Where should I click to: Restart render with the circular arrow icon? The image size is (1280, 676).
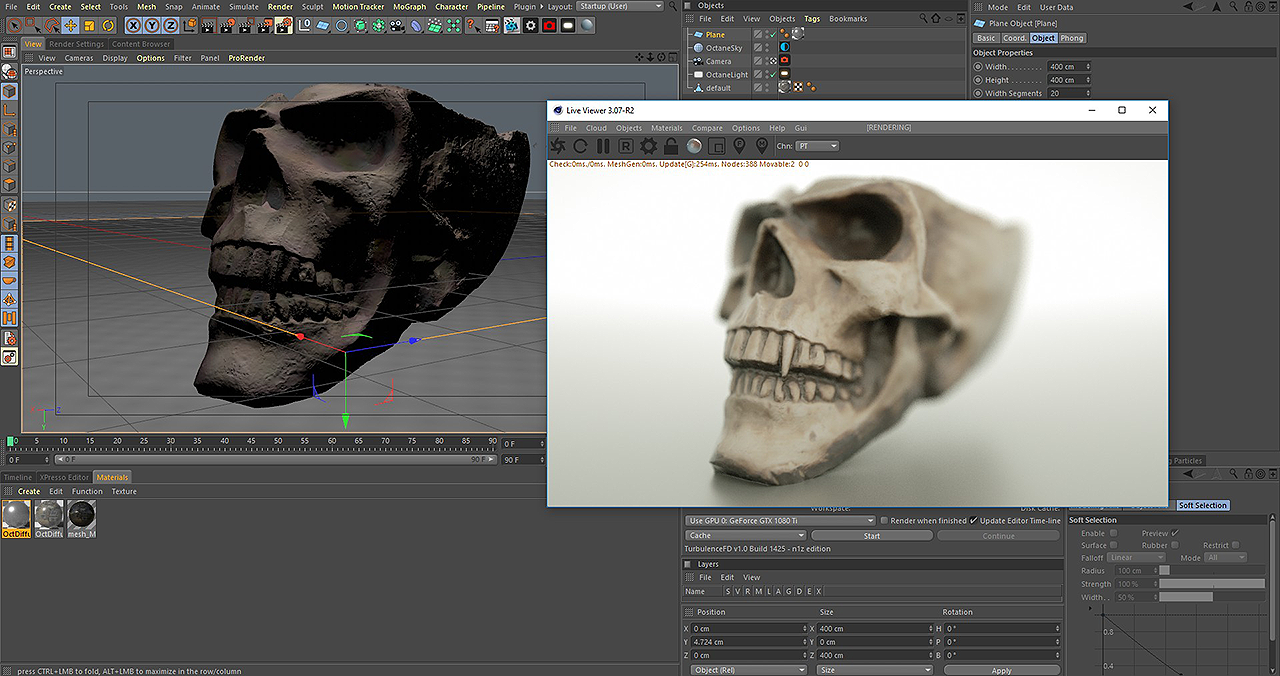click(580, 146)
